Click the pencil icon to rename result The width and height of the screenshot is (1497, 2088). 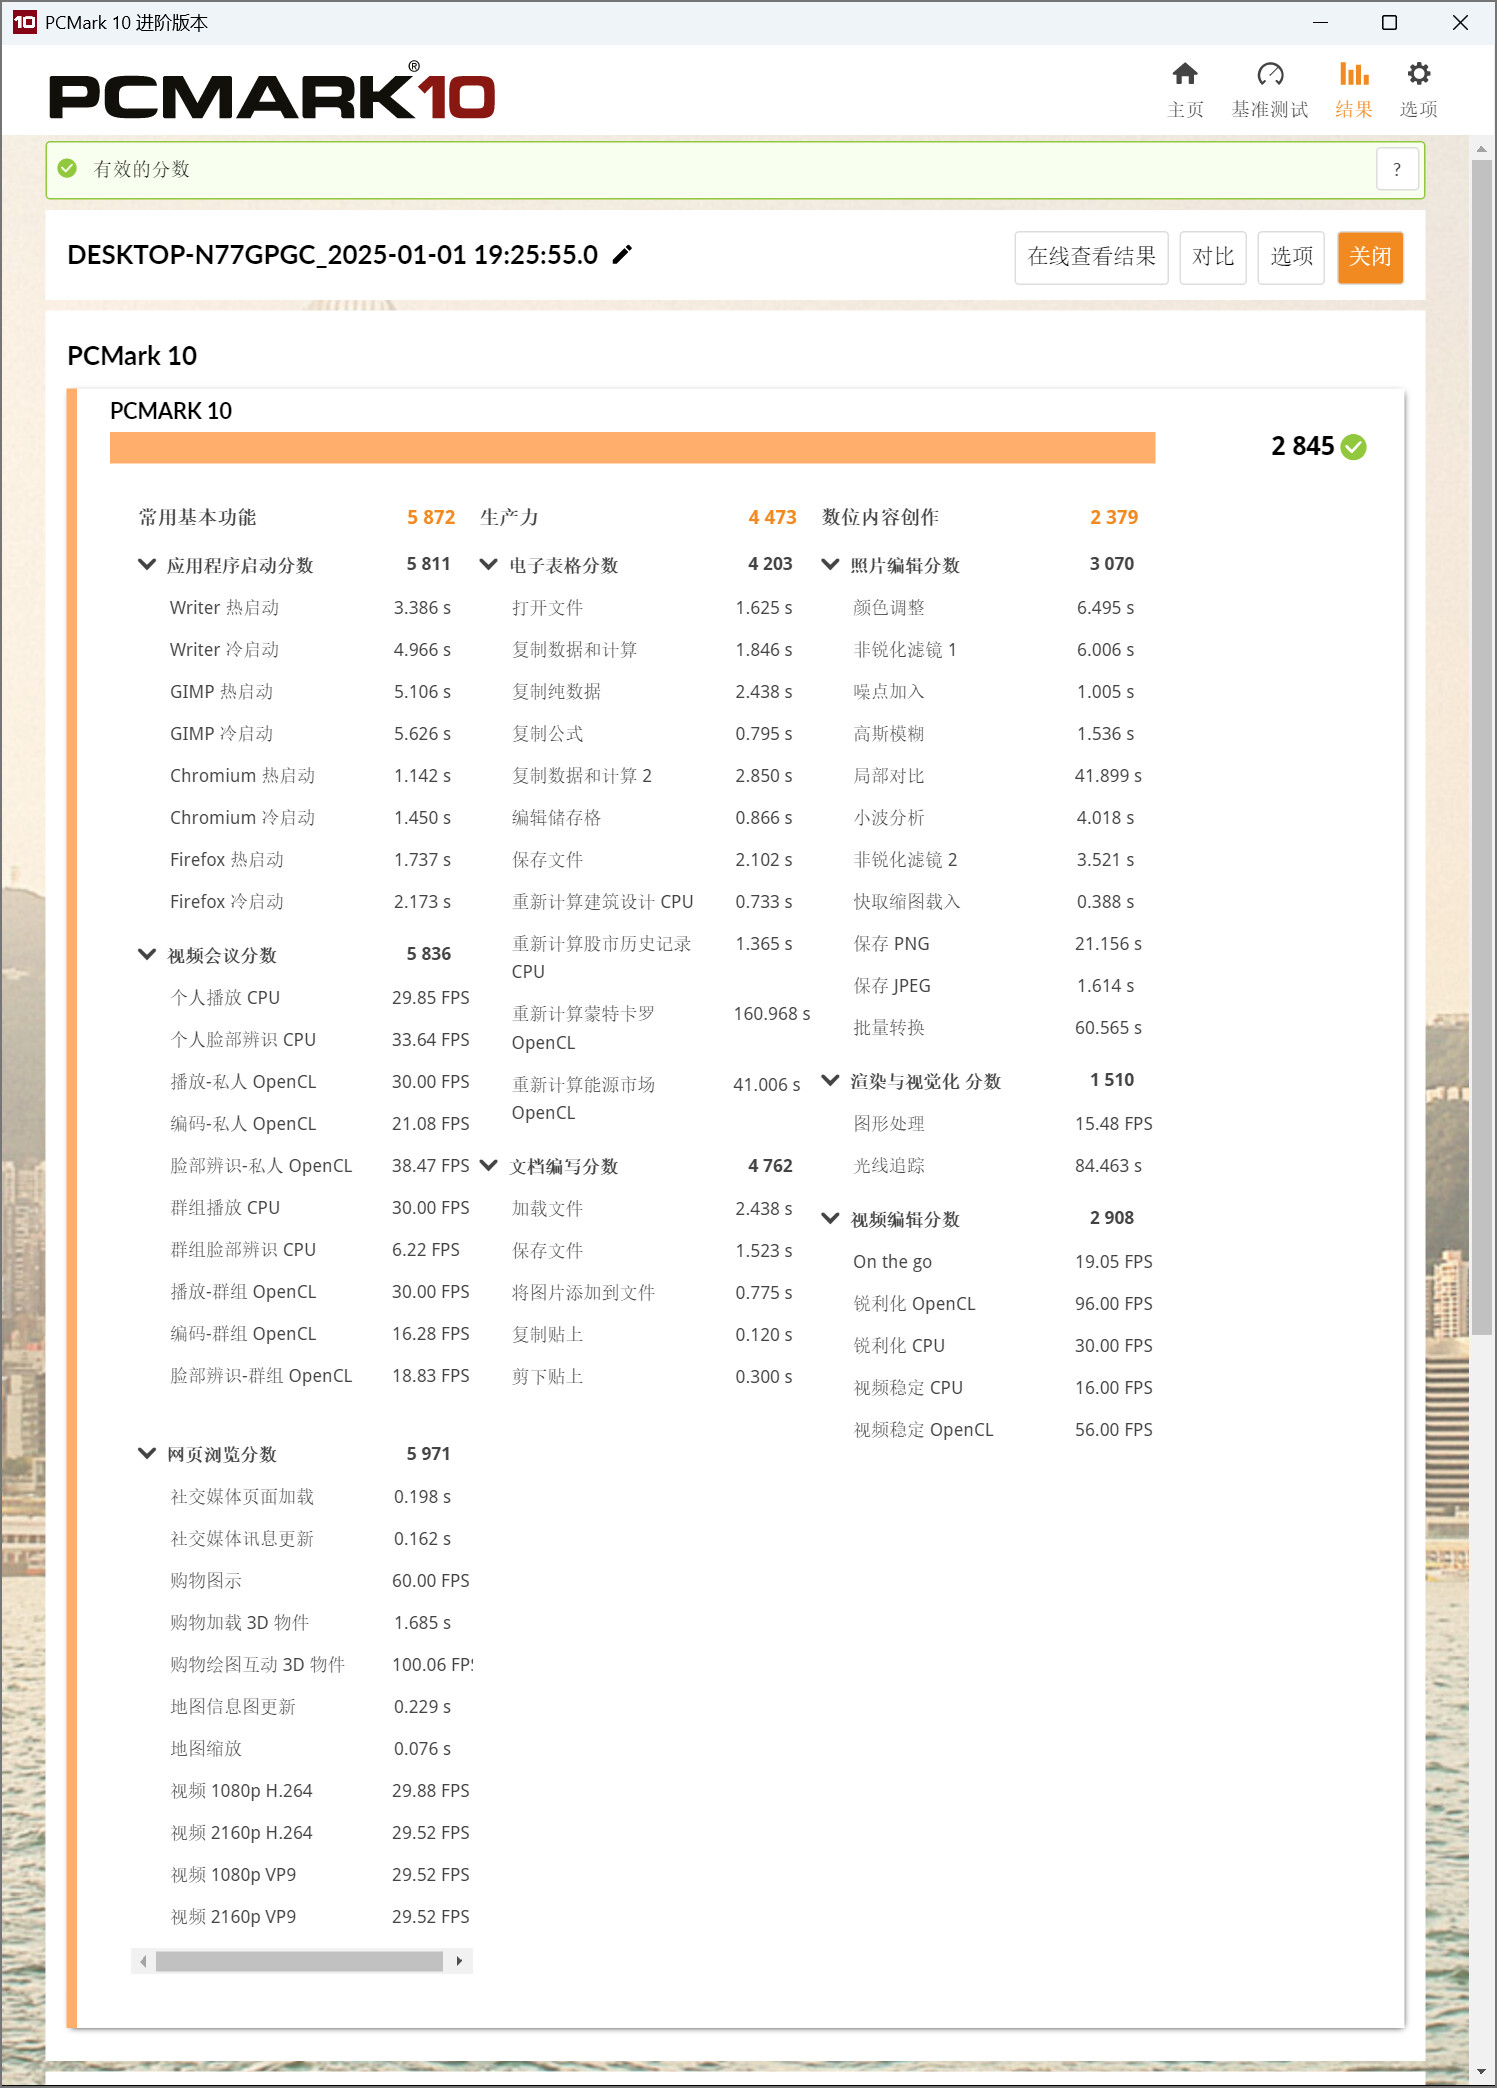pos(622,255)
